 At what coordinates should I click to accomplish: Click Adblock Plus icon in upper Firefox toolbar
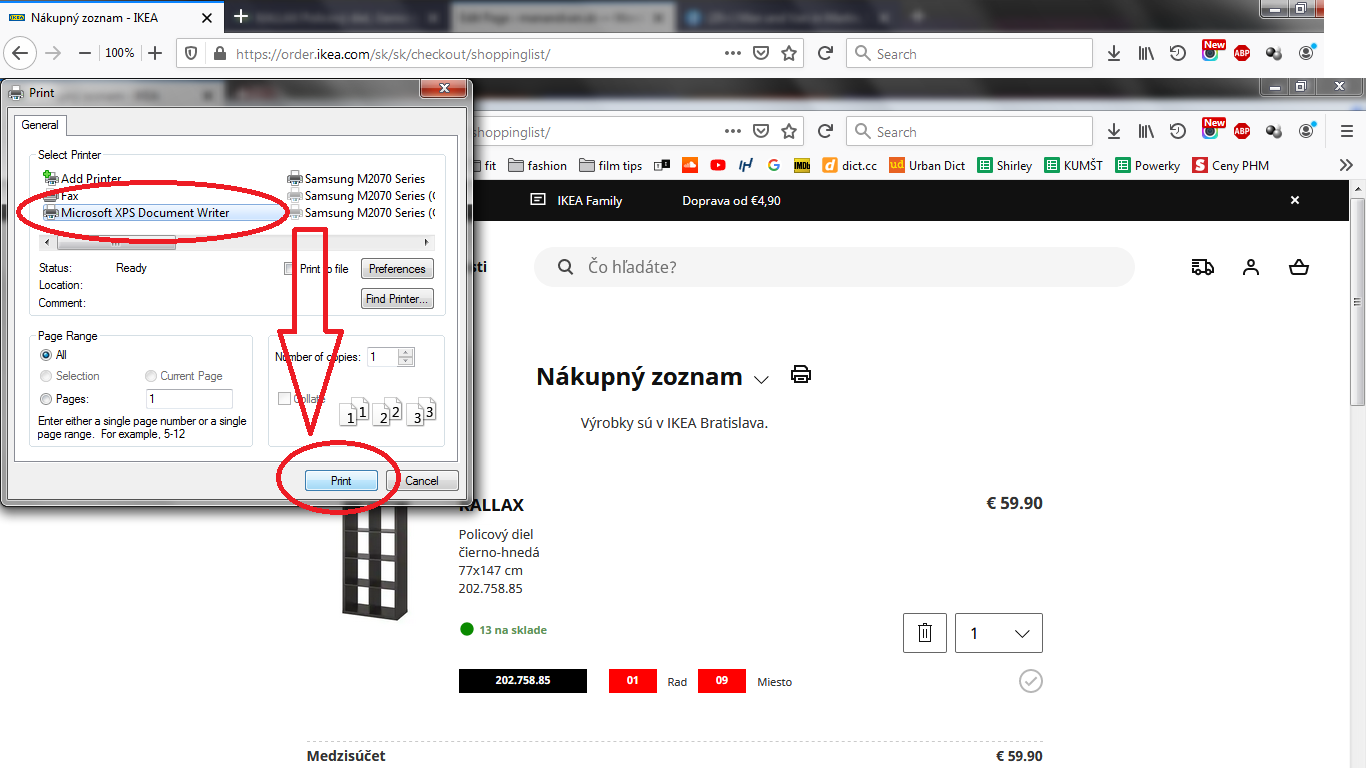point(1242,54)
